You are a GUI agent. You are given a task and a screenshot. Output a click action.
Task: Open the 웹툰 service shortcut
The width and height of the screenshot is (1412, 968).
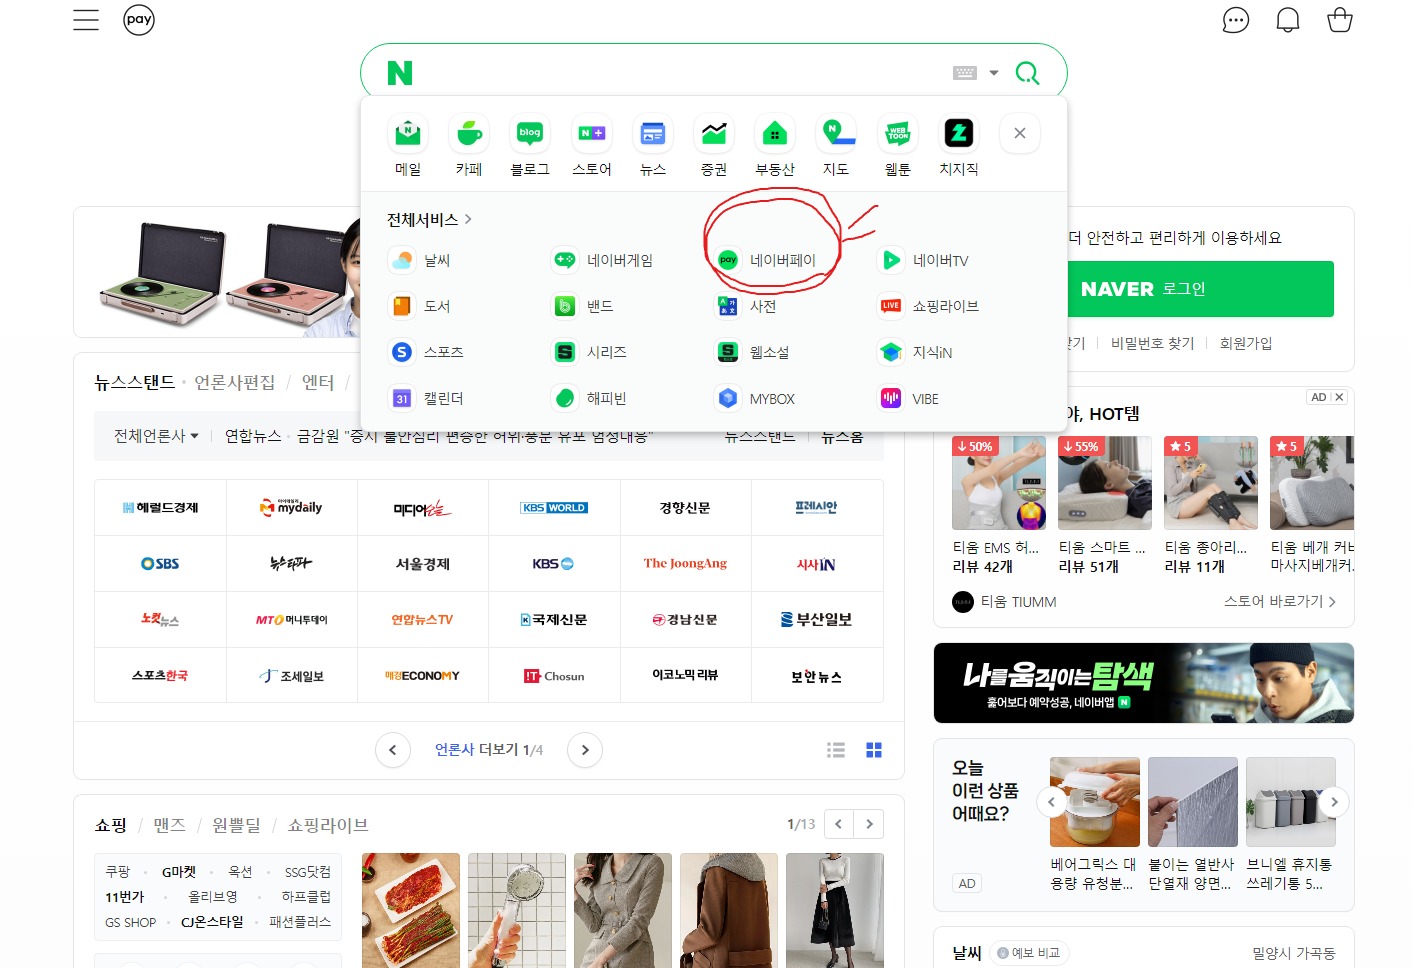tap(898, 146)
